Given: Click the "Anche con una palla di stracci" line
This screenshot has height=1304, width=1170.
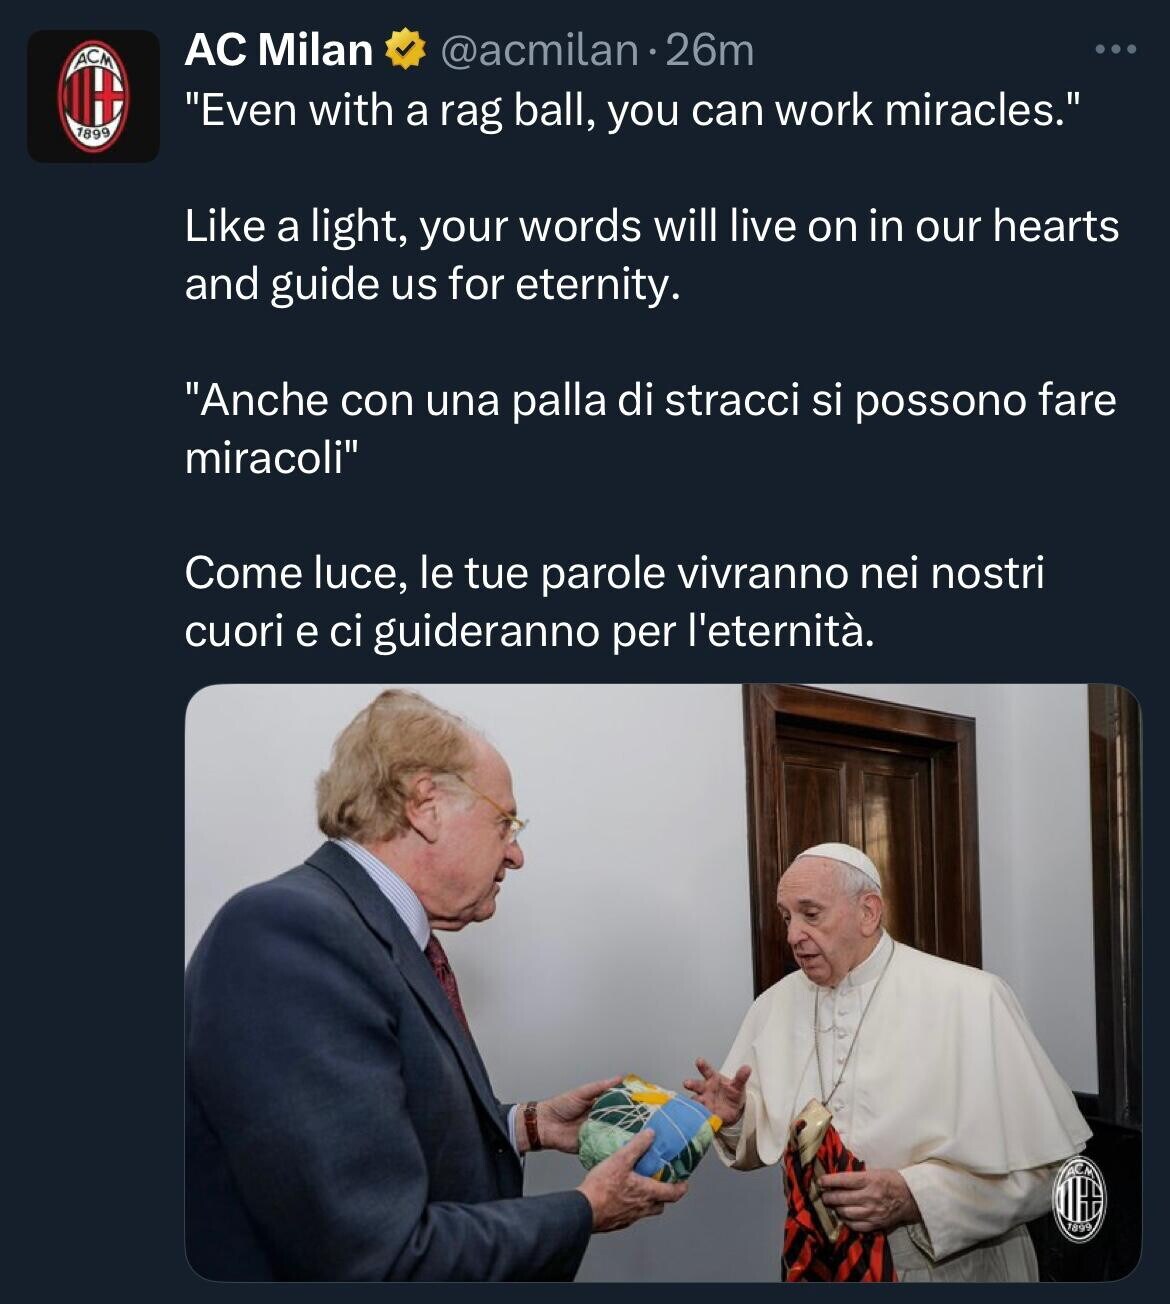Looking at the screenshot, I should (x=650, y=400).
